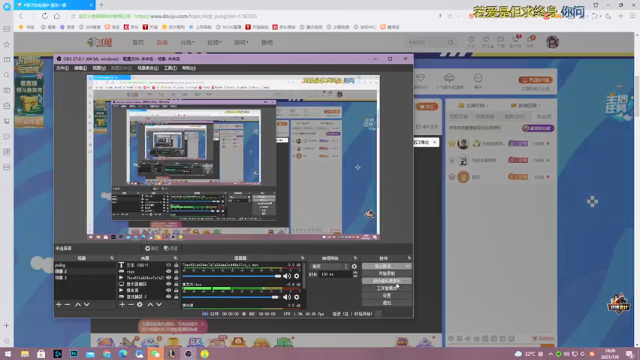Adjust the first mixer track volume slider
Viewport: 640px width, 360px height.
pyautogui.click(x=232, y=276)
